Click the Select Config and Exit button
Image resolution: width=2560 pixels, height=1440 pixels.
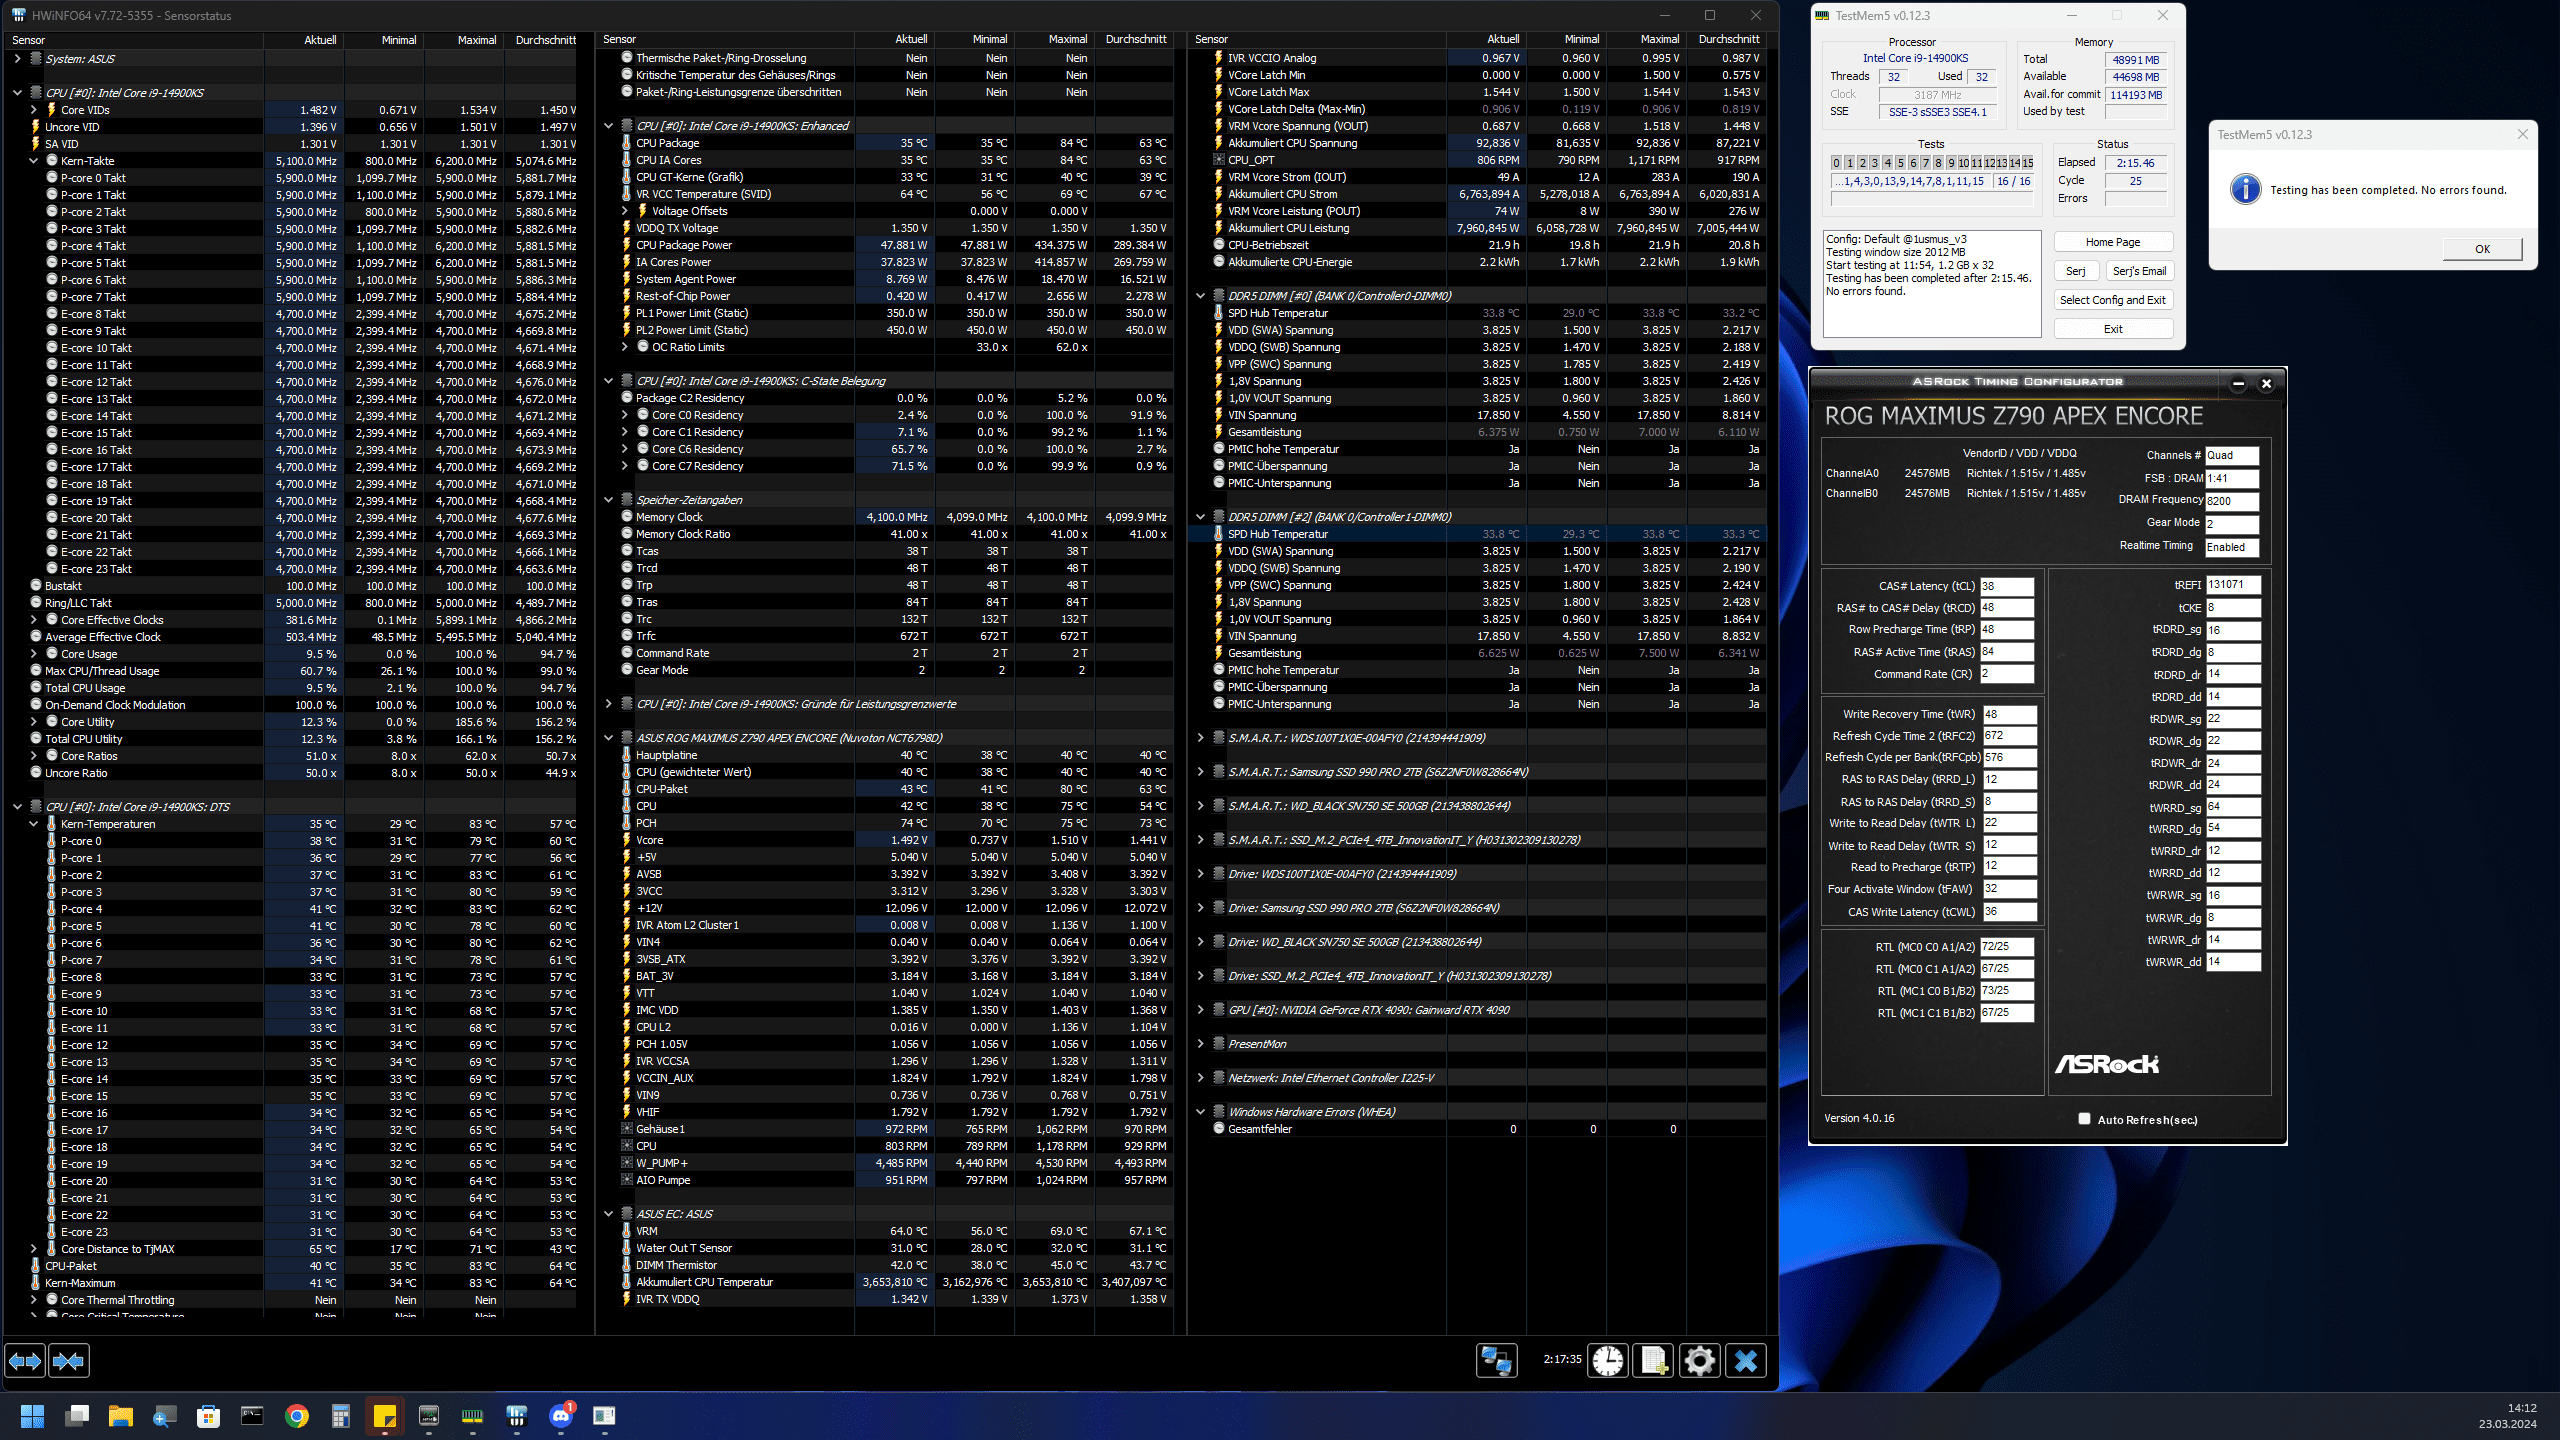coord(2112,300)
